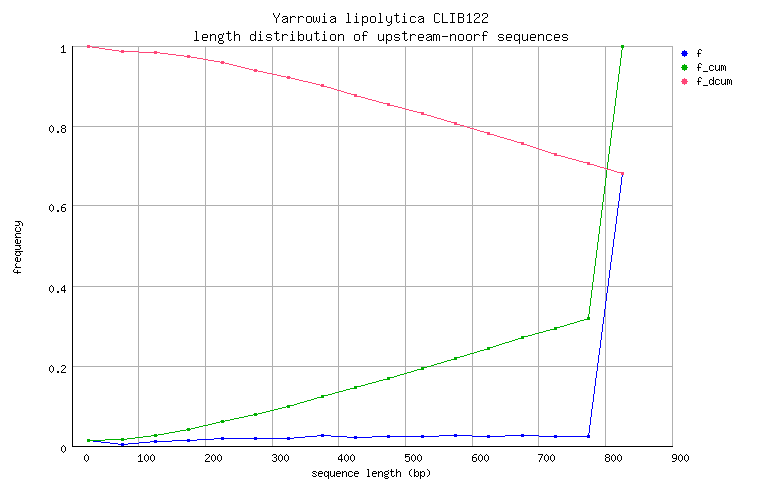Click the last blue f data point

622,174
